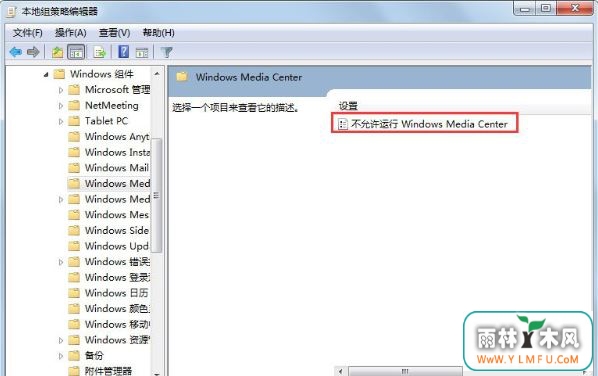Expand the 备份 tree node

tap(61, 355)
